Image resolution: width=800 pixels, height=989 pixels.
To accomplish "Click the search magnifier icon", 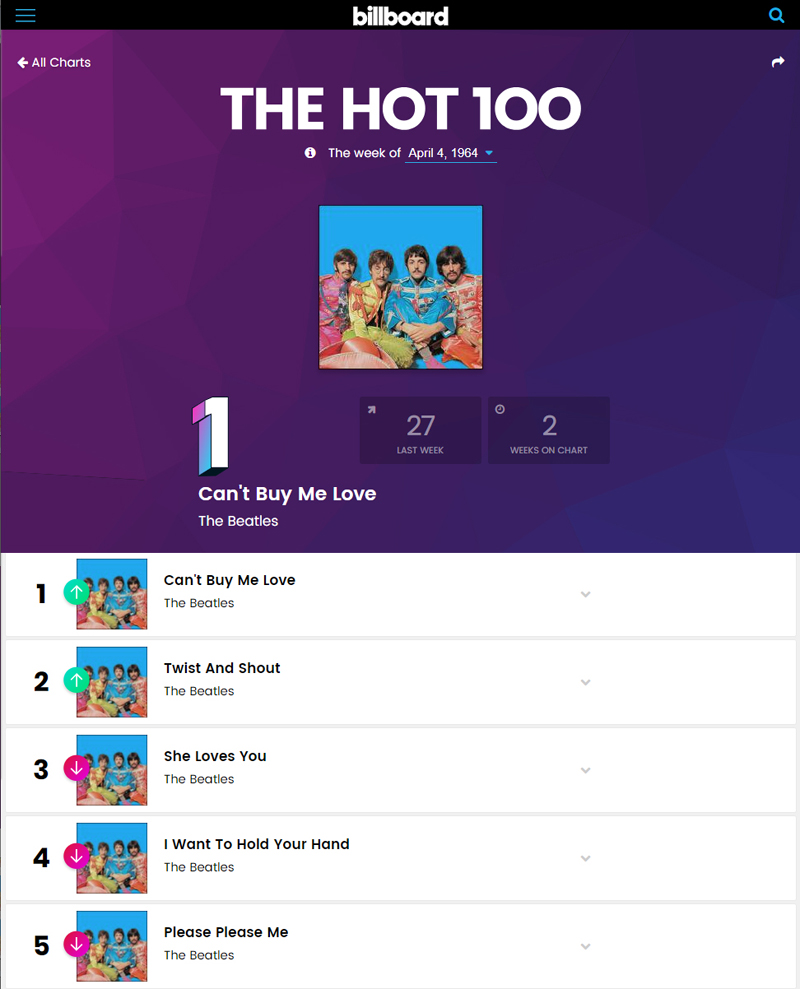I will click(x=776, y=15).
